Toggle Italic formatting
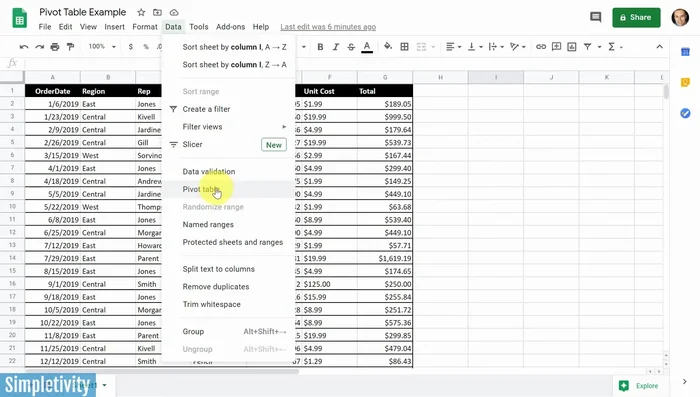Screen dimensions: 700x397 [336, 46]
